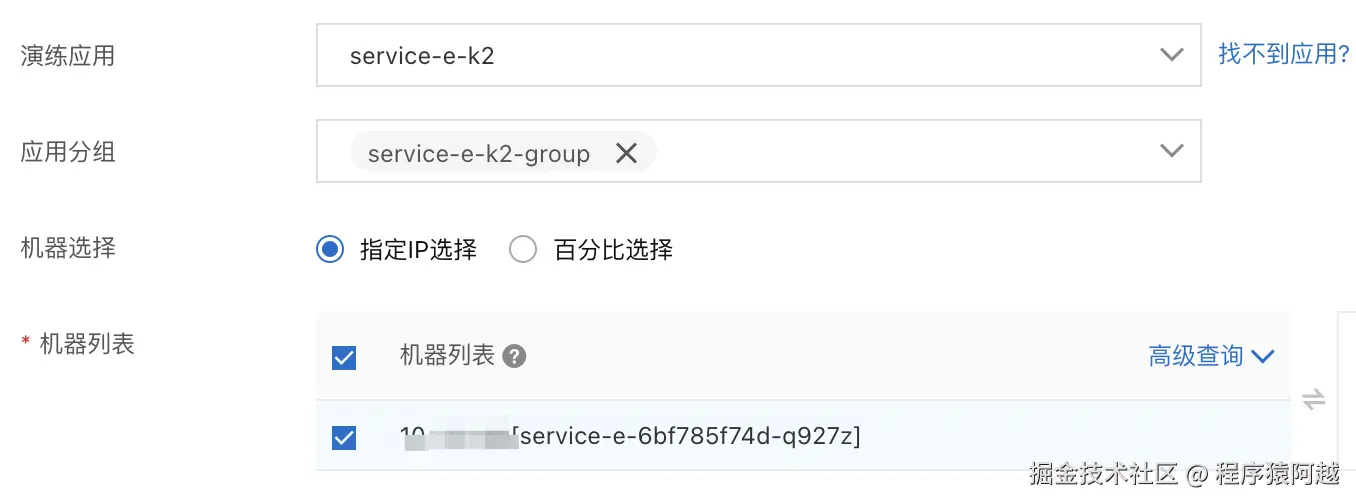Viewport: 1356px width, 504px height.
Task: Click the service-e-k2-group tag label
Action: 478,154
